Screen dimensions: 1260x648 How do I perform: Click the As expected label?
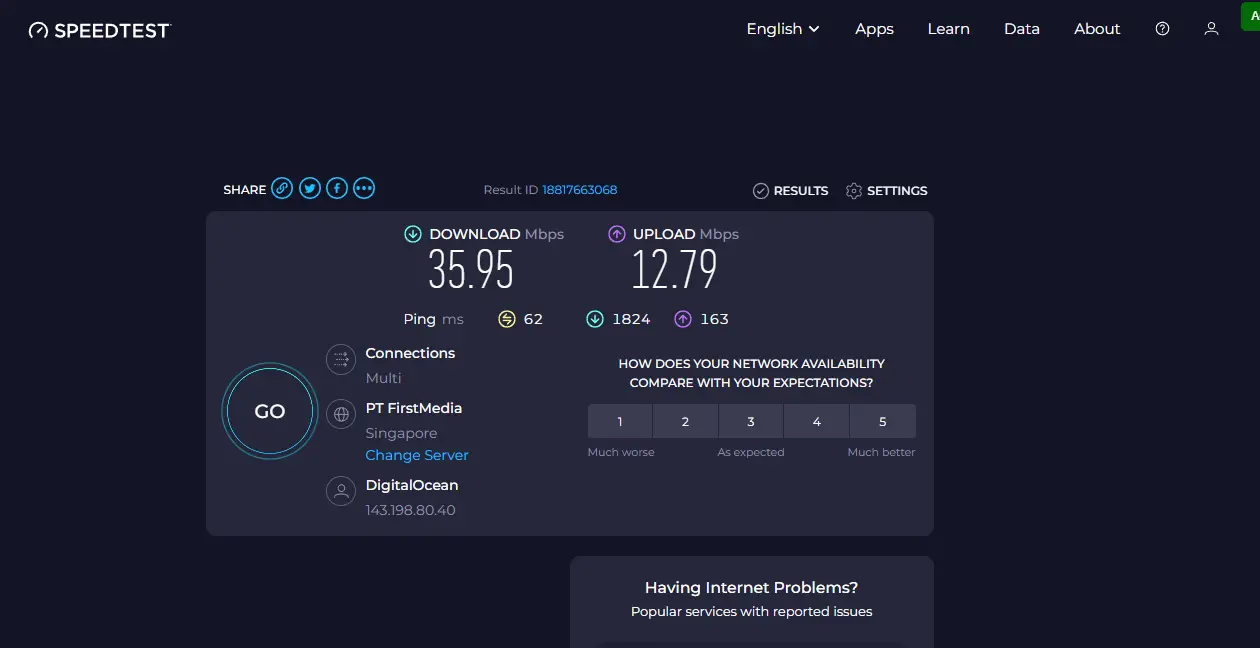[x=751, y=452]
